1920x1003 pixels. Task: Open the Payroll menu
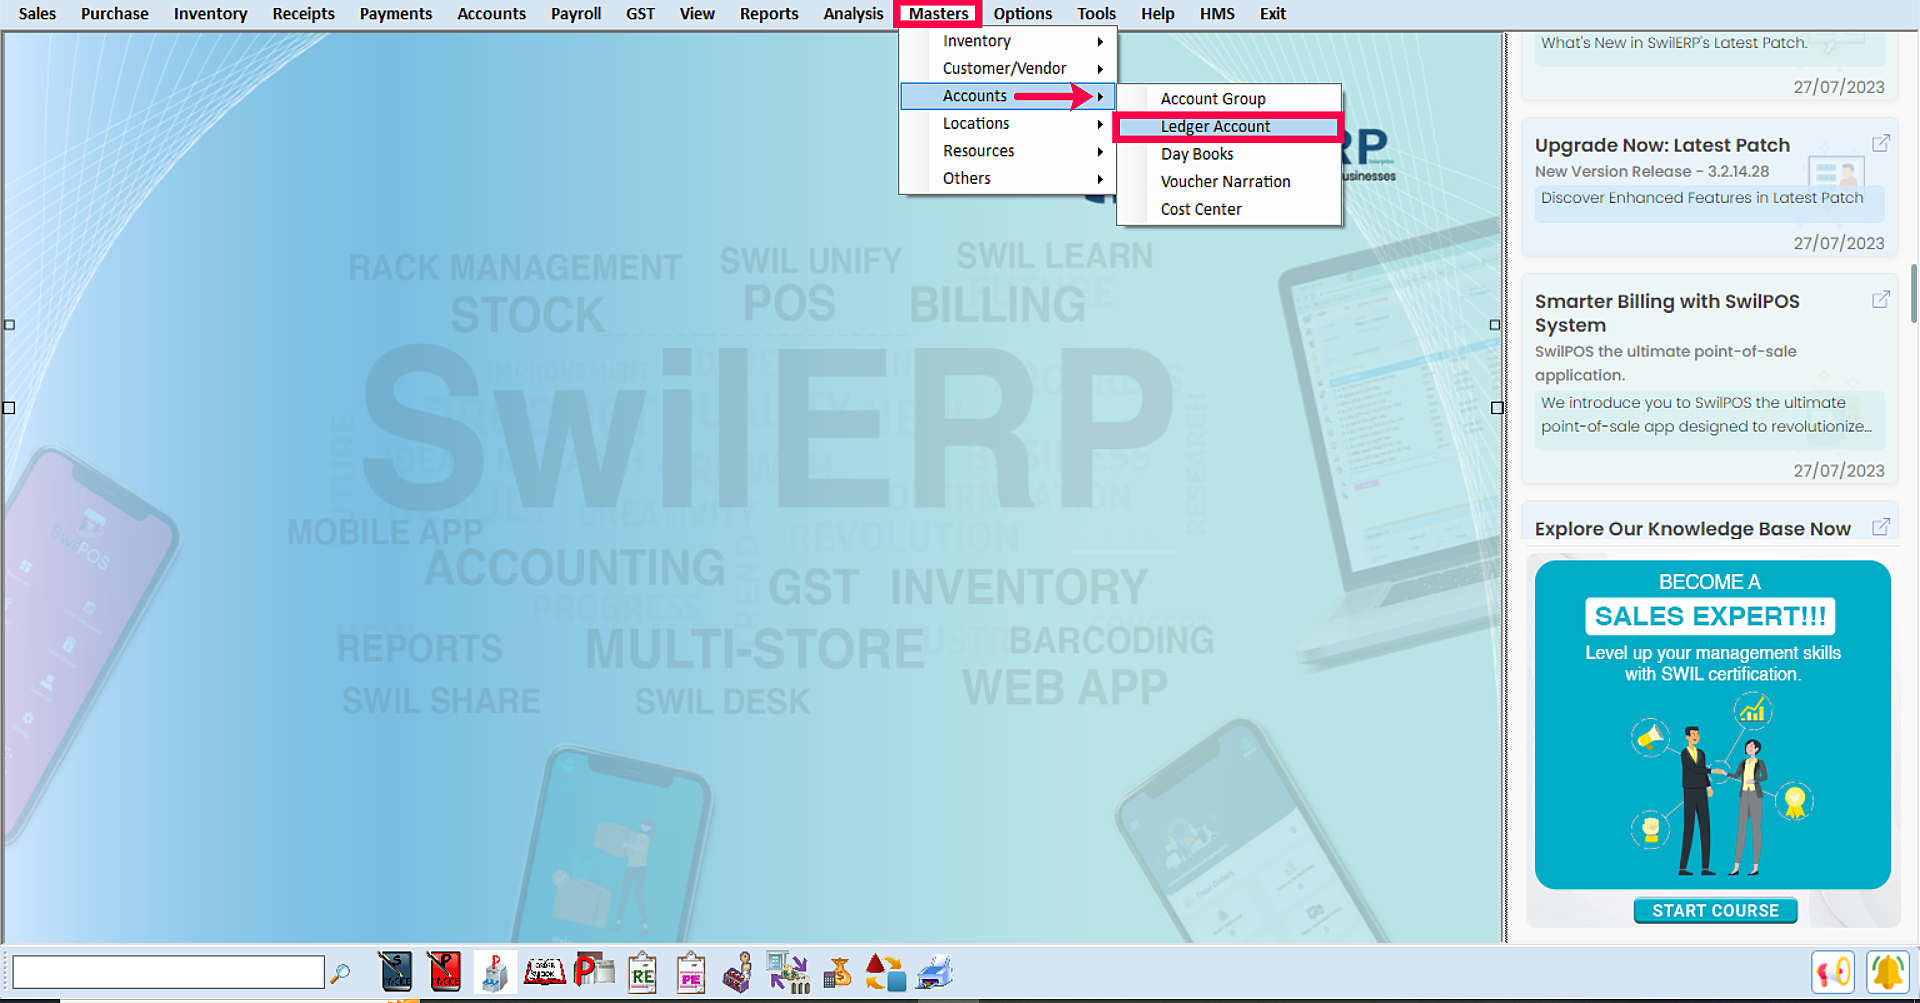576,14
